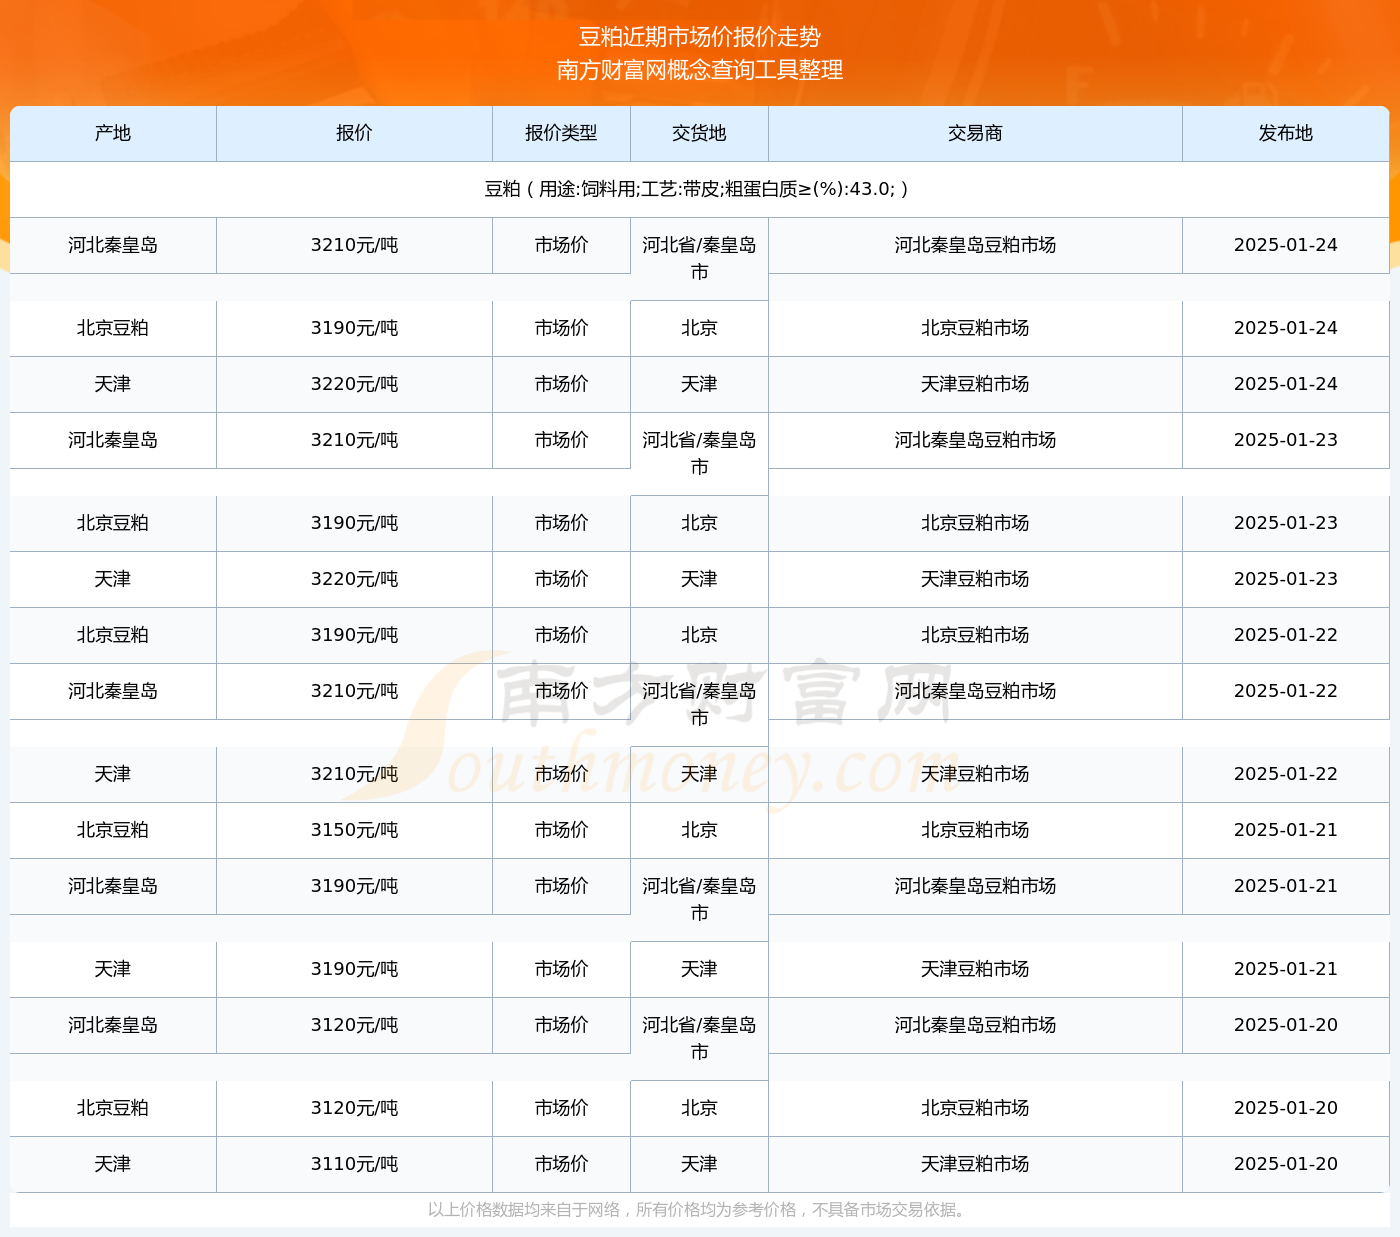1400x1237 pixels.
Task: Click the 3150元/吨 北京豆粕 price
Action: coord(354,830)
